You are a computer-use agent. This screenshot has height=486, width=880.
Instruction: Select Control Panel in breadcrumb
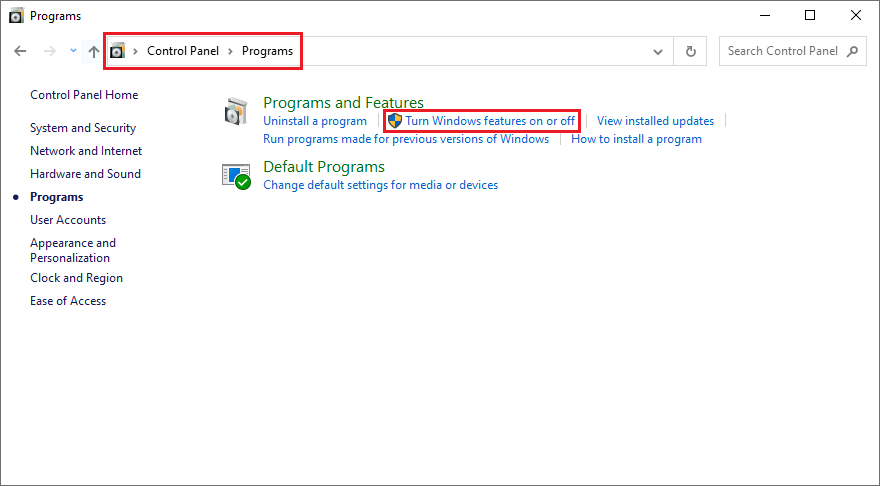[183, 51]
